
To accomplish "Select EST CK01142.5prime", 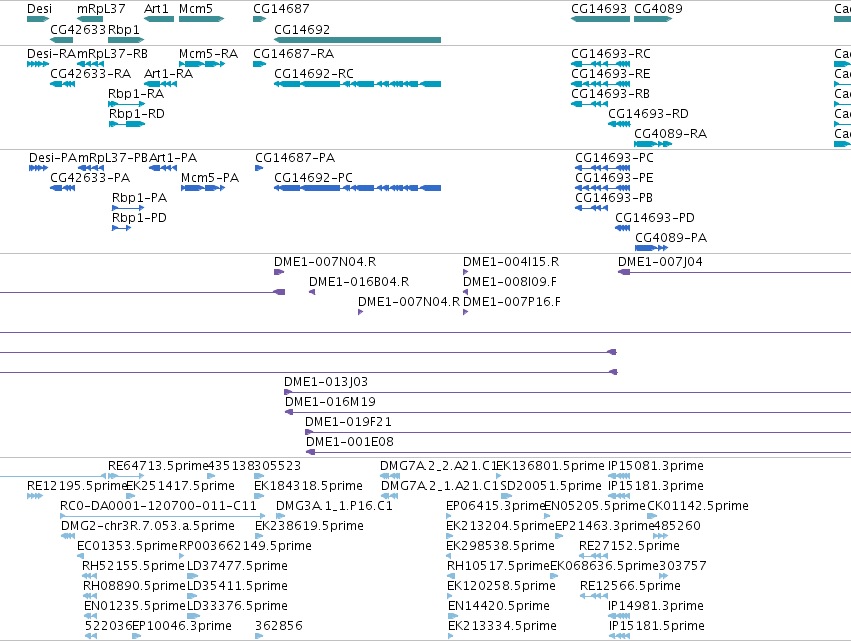I will click(x=652, y=516).
